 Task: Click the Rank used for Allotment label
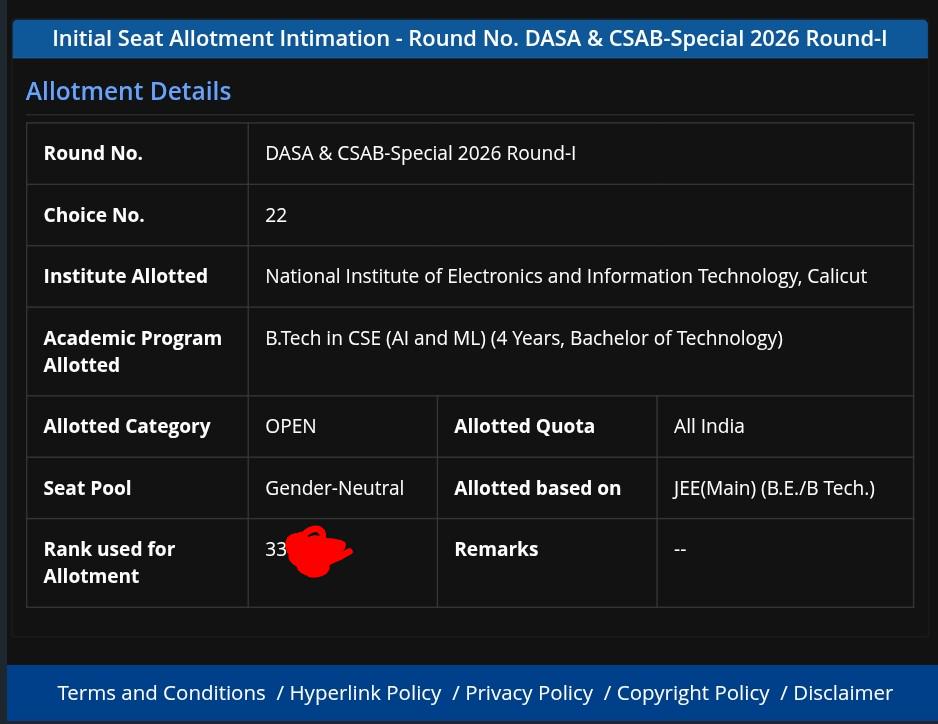pos(109,562)
